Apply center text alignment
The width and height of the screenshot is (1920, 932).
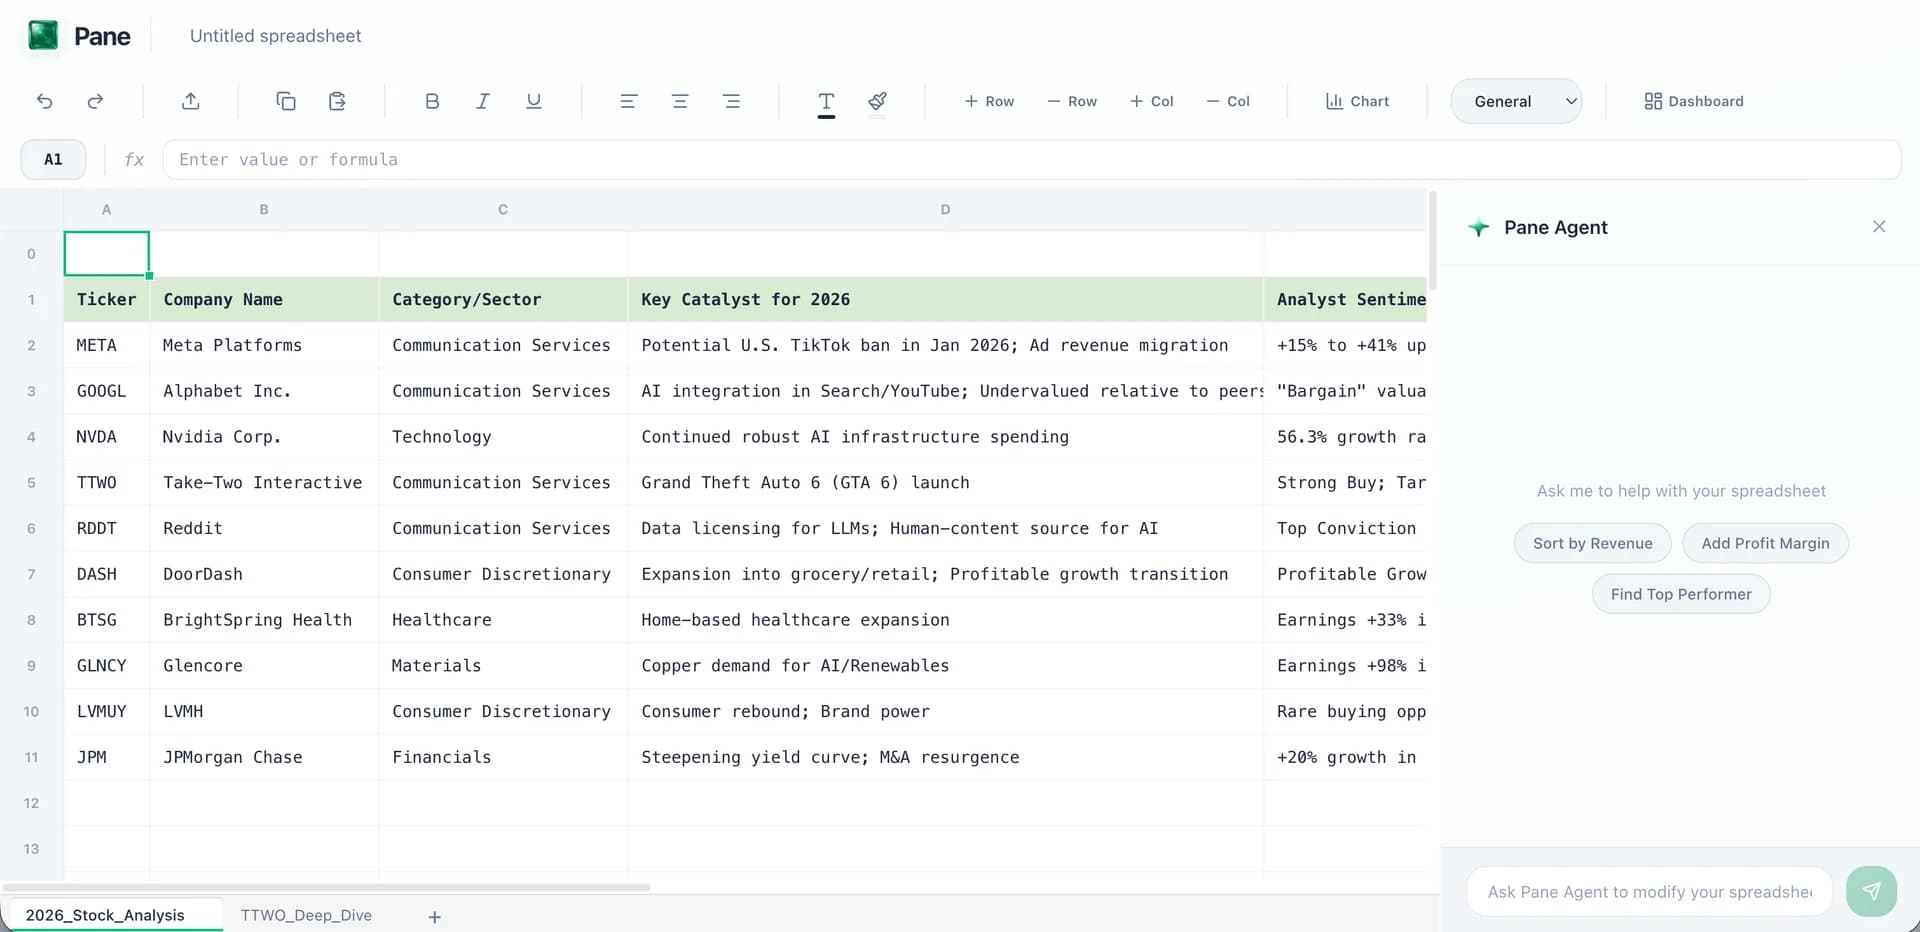click(680, 101)
